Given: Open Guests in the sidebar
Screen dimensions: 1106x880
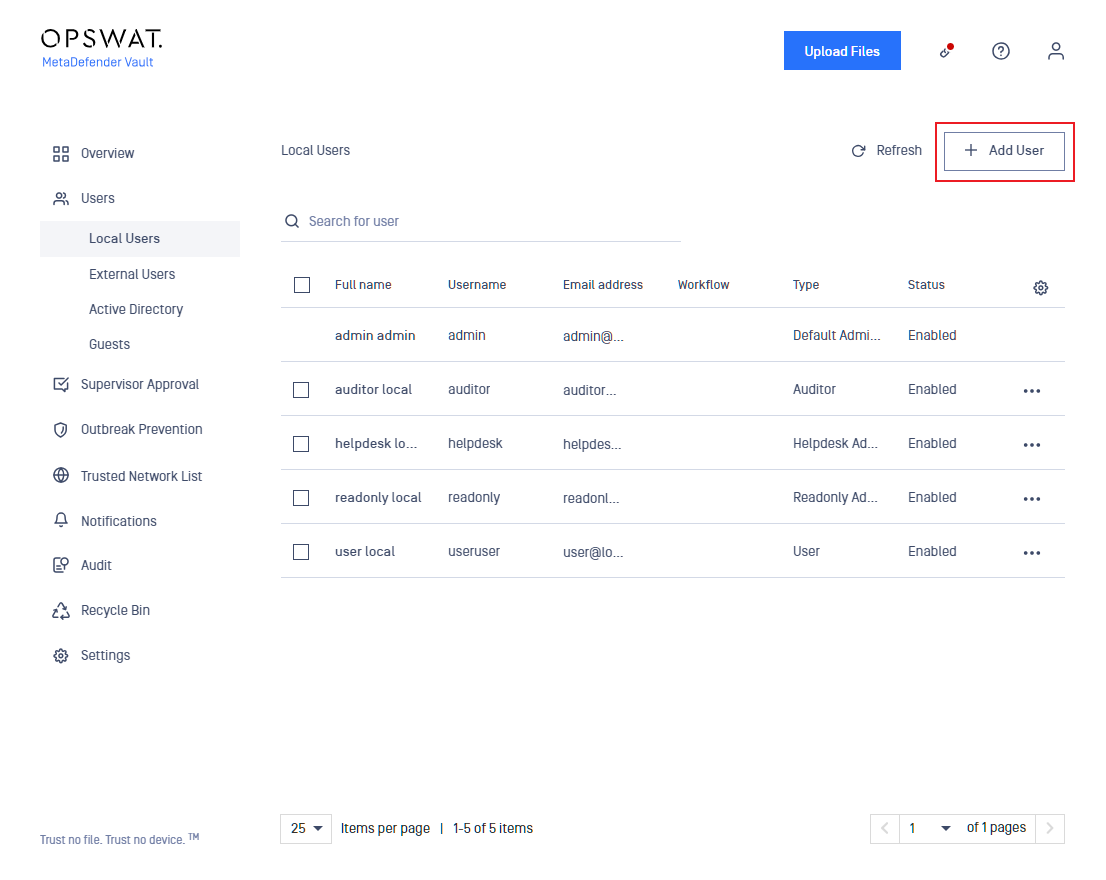Looking at the screenshot, I should (109, 345).
